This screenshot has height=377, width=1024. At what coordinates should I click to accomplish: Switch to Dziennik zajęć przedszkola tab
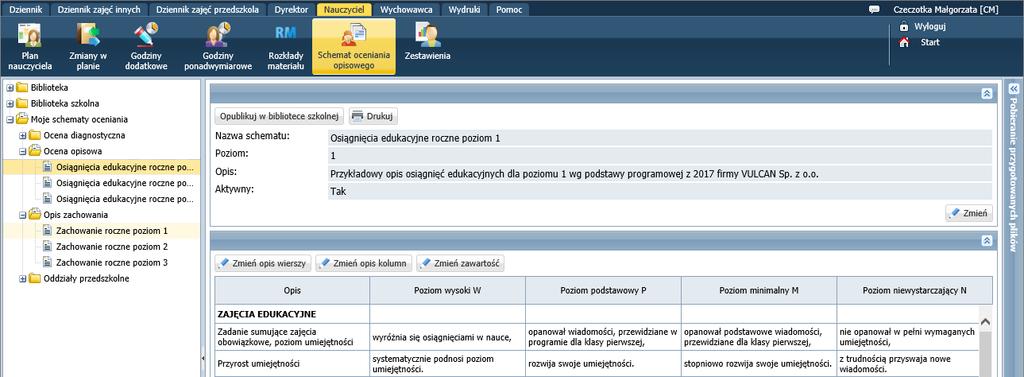point(208,10)
